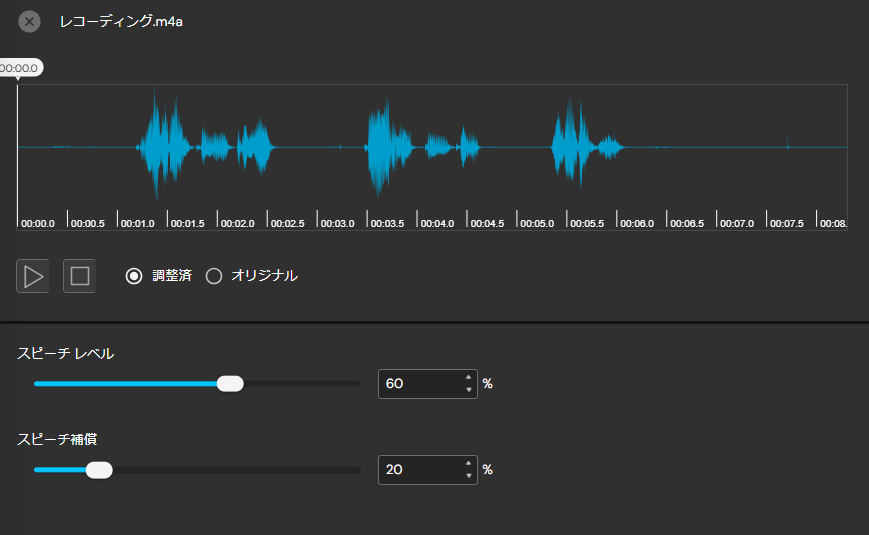Click the 00:02.0 label on timeline ruler

[x=237, y=223]
